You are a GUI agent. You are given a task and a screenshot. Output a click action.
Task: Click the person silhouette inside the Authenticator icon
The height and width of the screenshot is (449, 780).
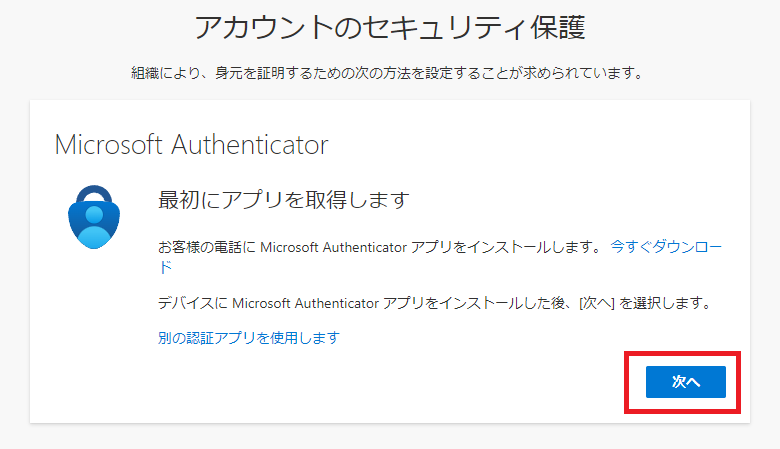point(94,226)
